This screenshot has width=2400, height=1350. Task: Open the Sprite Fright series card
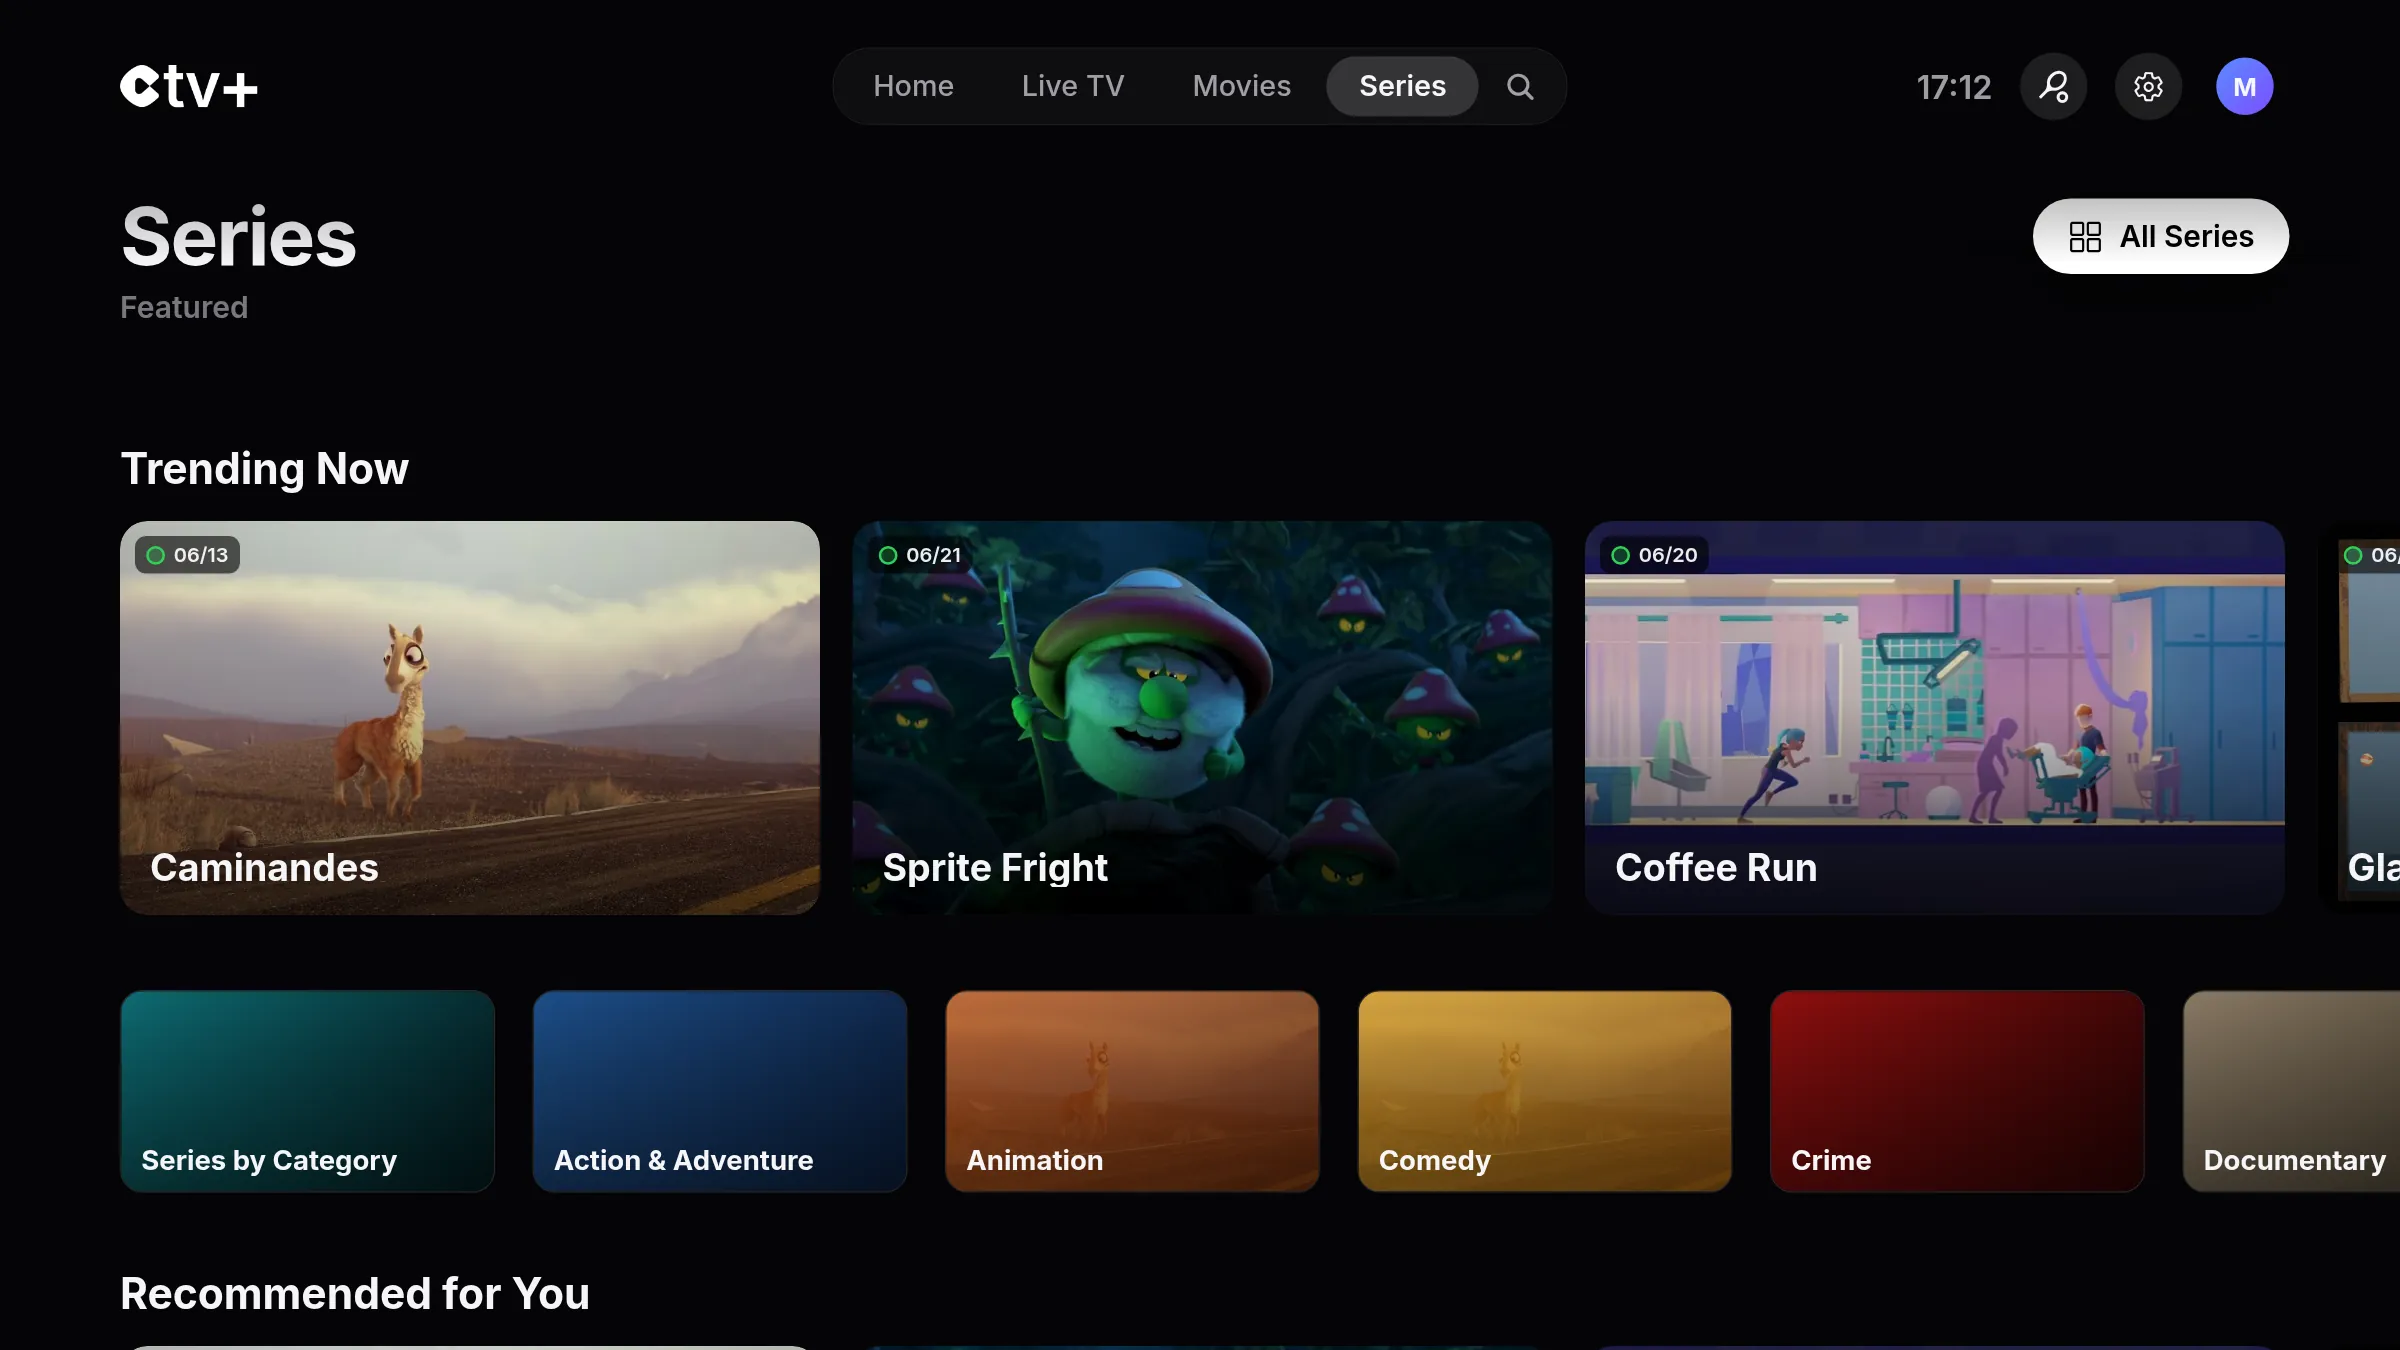pos(1202,717)
